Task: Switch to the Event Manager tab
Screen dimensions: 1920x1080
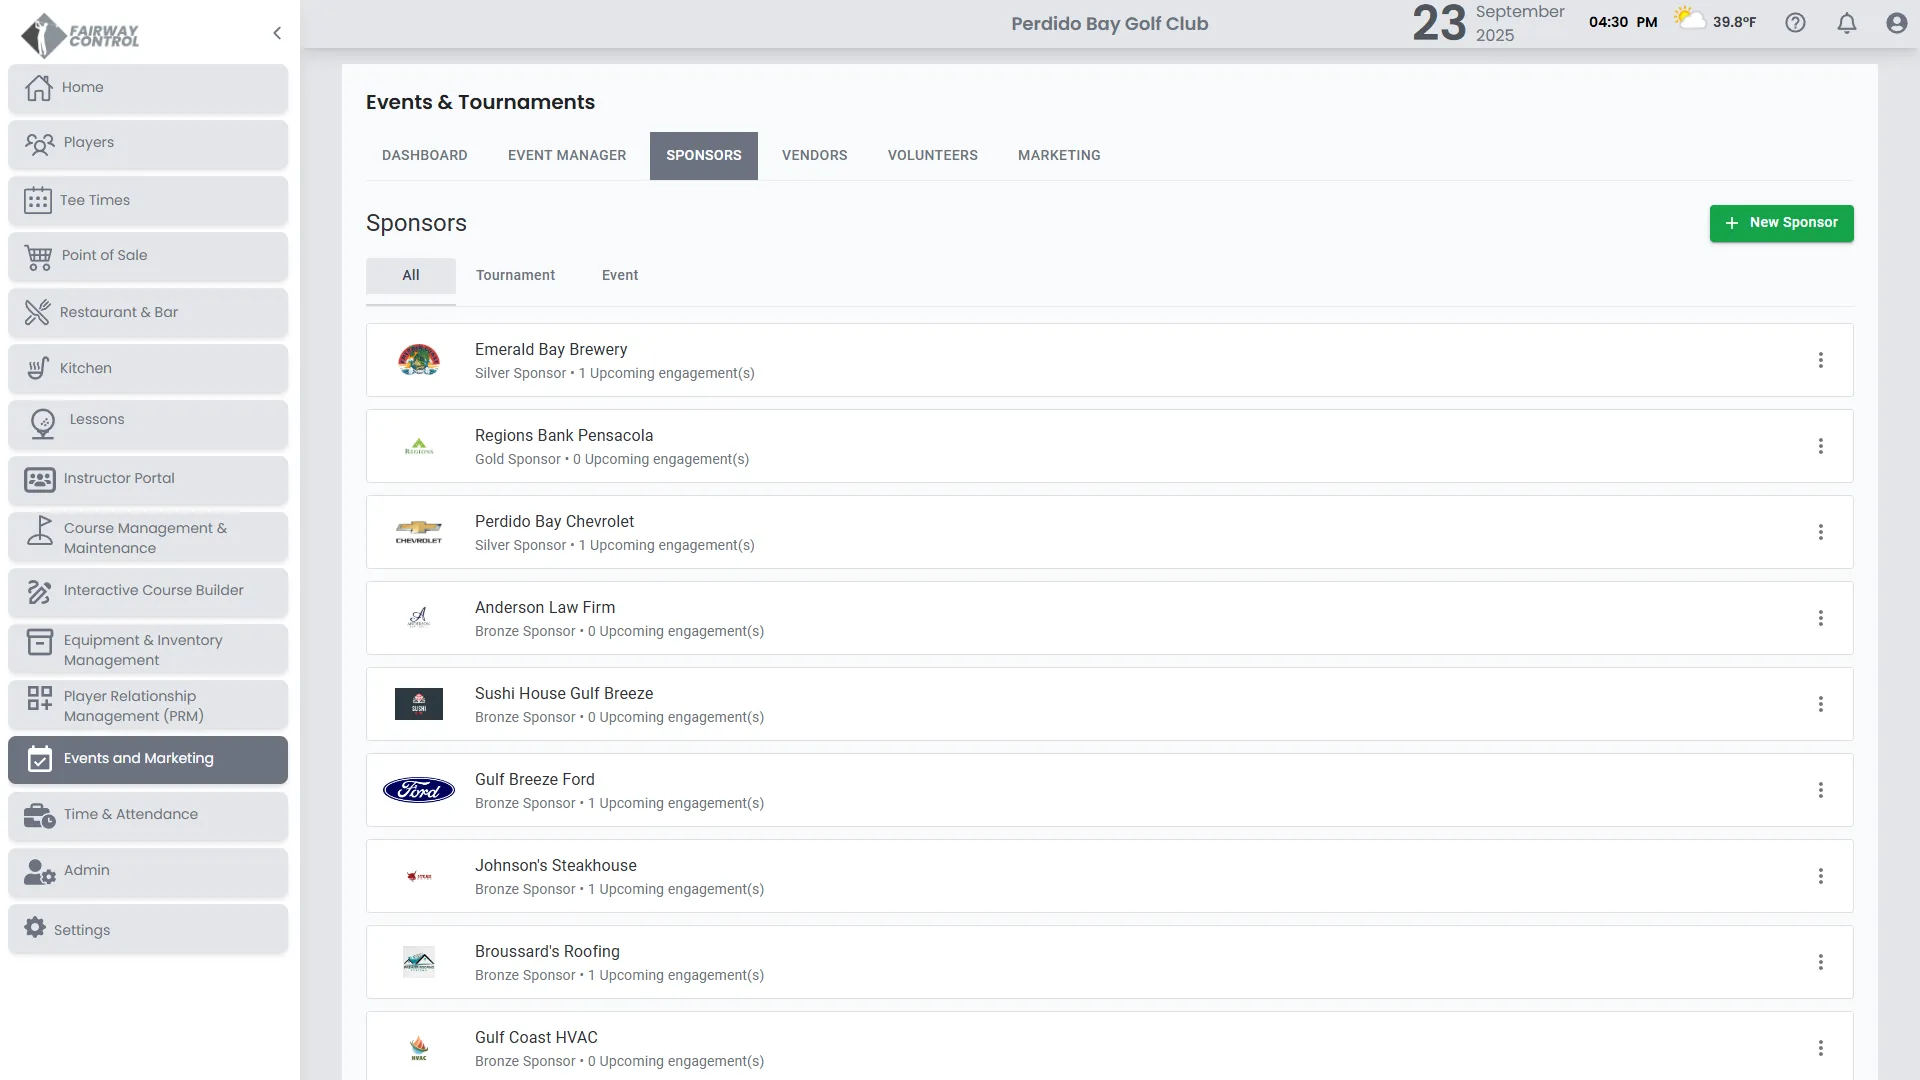Action: pos(566,155)
